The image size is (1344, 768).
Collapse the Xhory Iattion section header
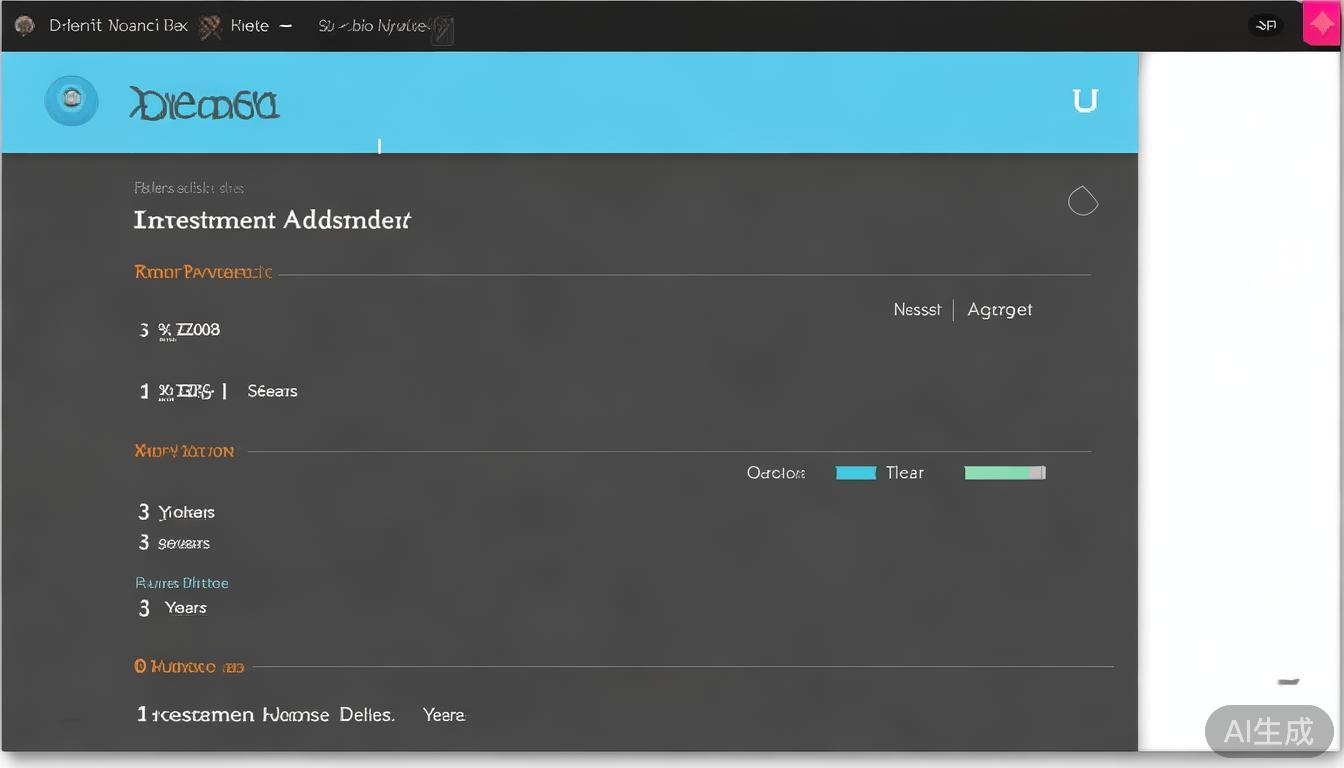pyautogui.click(x=184, y=451)
